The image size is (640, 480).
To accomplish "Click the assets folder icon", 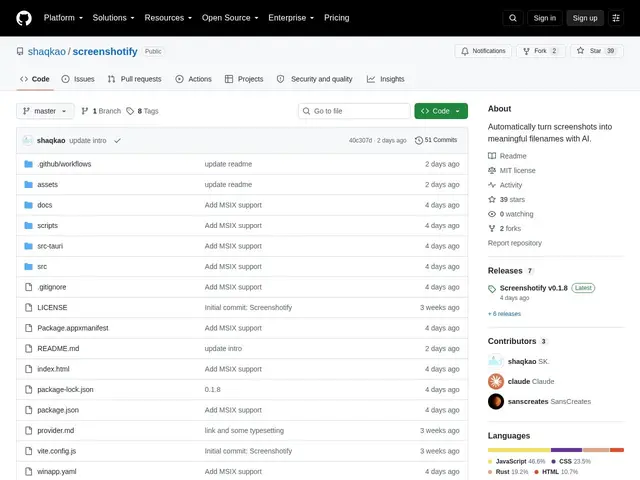I will 28,184.
